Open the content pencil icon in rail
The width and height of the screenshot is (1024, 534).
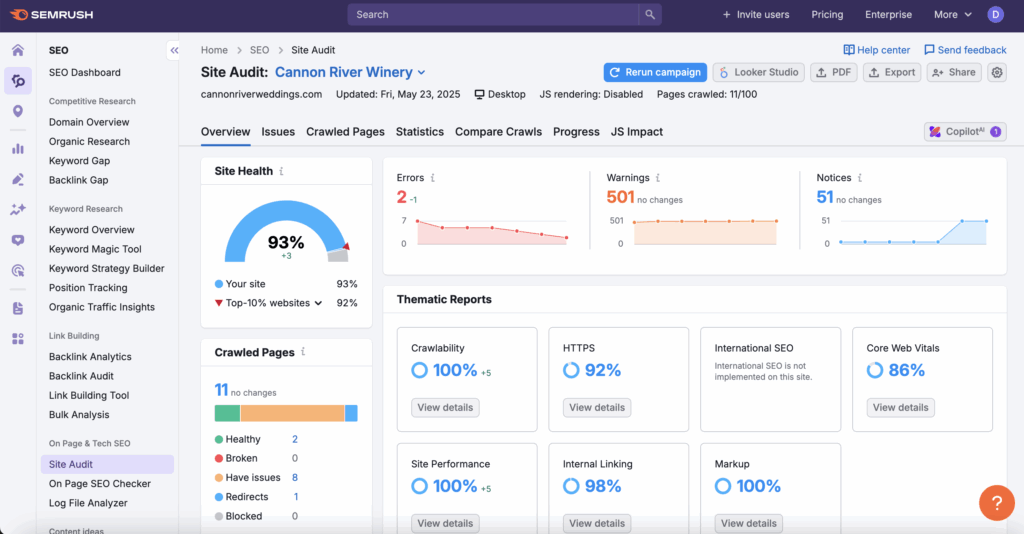[18, 180]
